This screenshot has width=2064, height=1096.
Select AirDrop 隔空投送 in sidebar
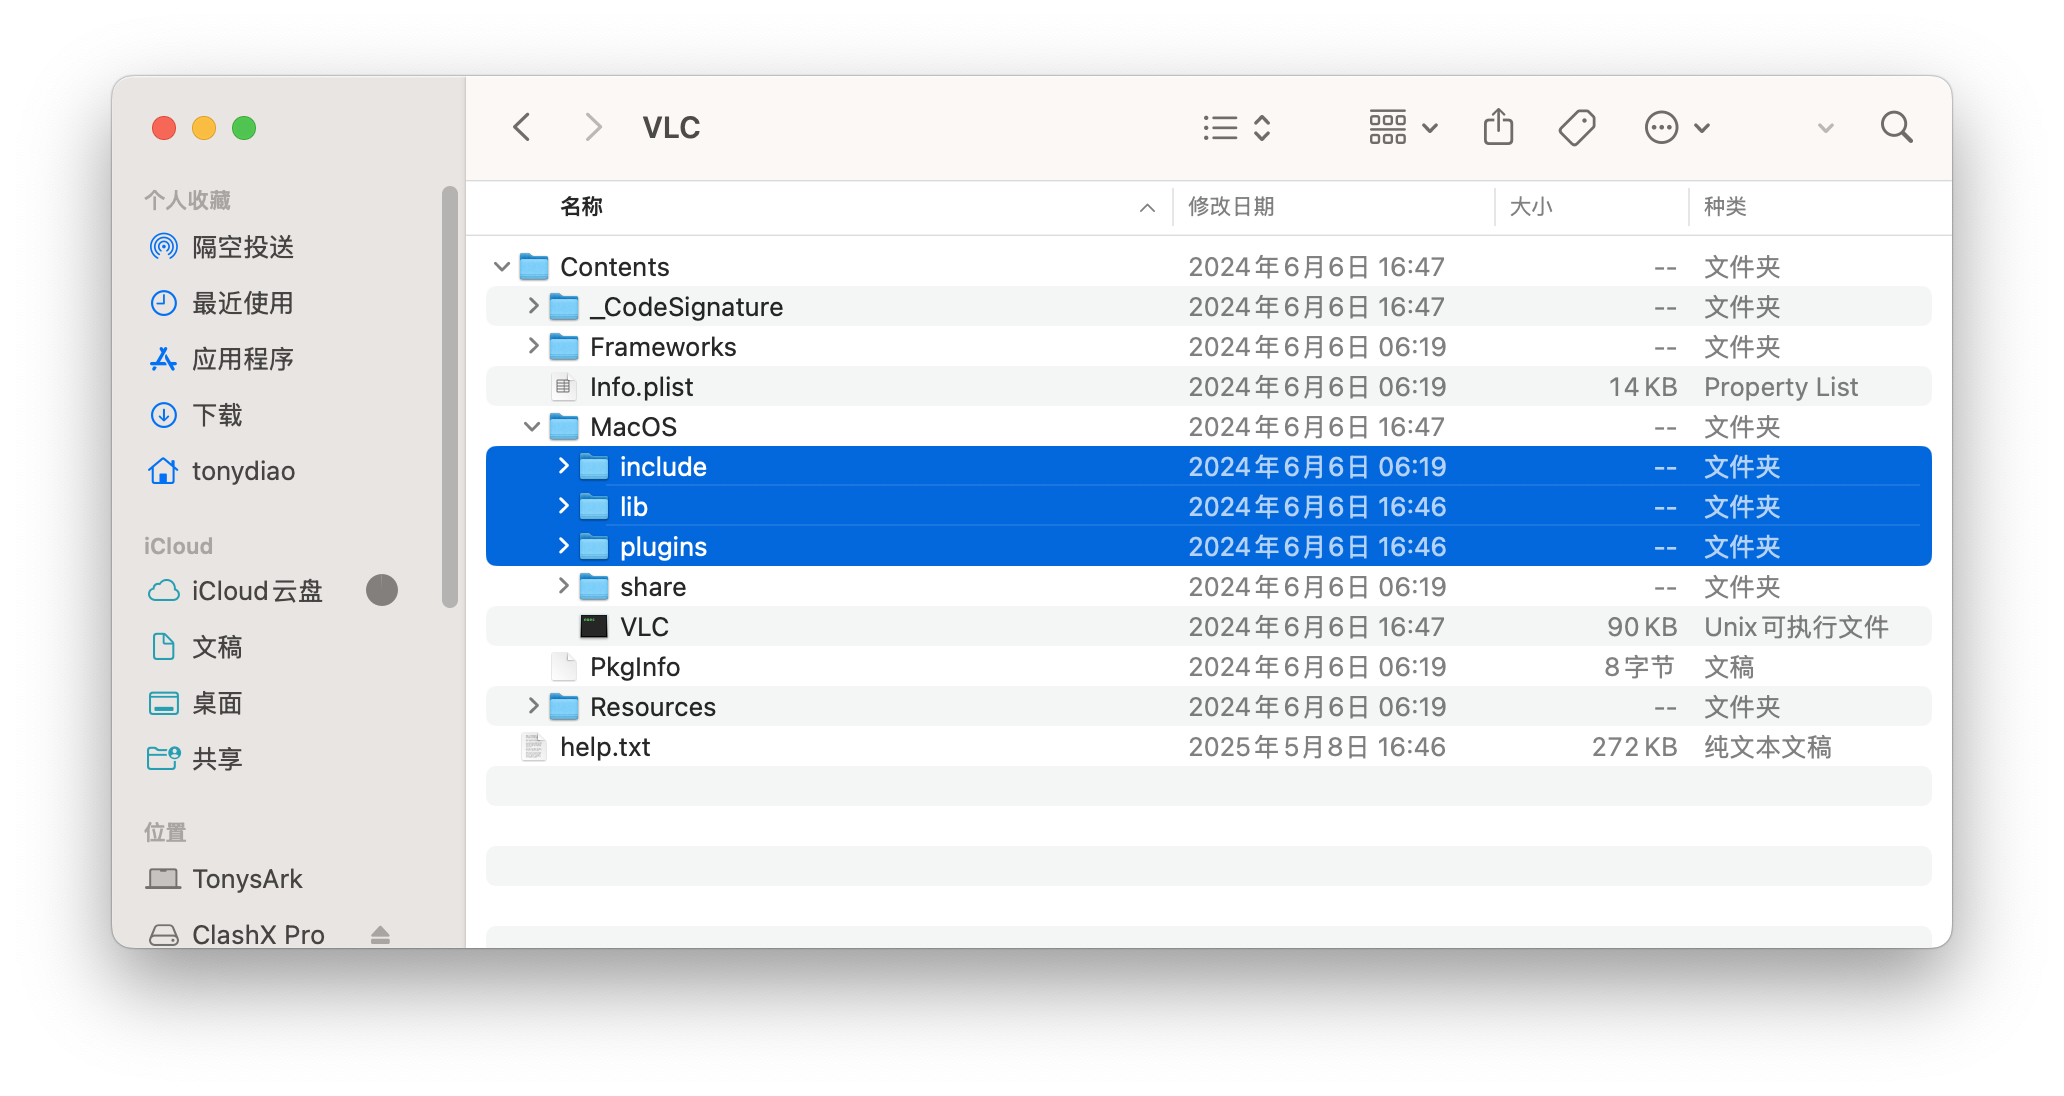(x=243, y=247)
